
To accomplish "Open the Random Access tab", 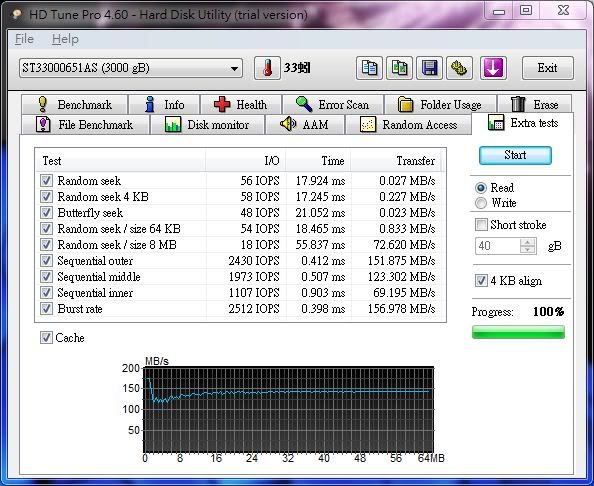I will coord(409,125).
